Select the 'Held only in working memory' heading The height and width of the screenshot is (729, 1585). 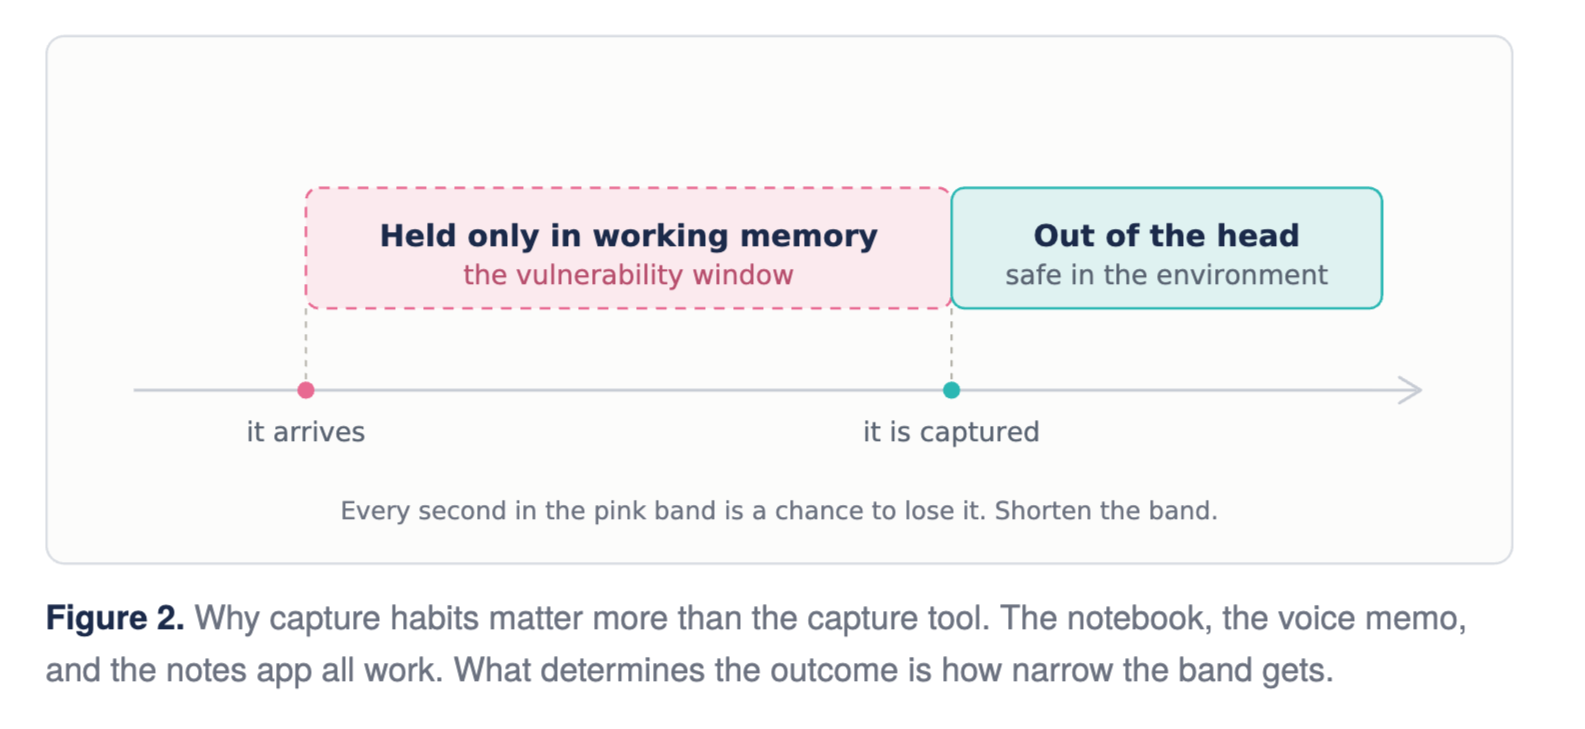pyautogui.click(x=628, y=236)
